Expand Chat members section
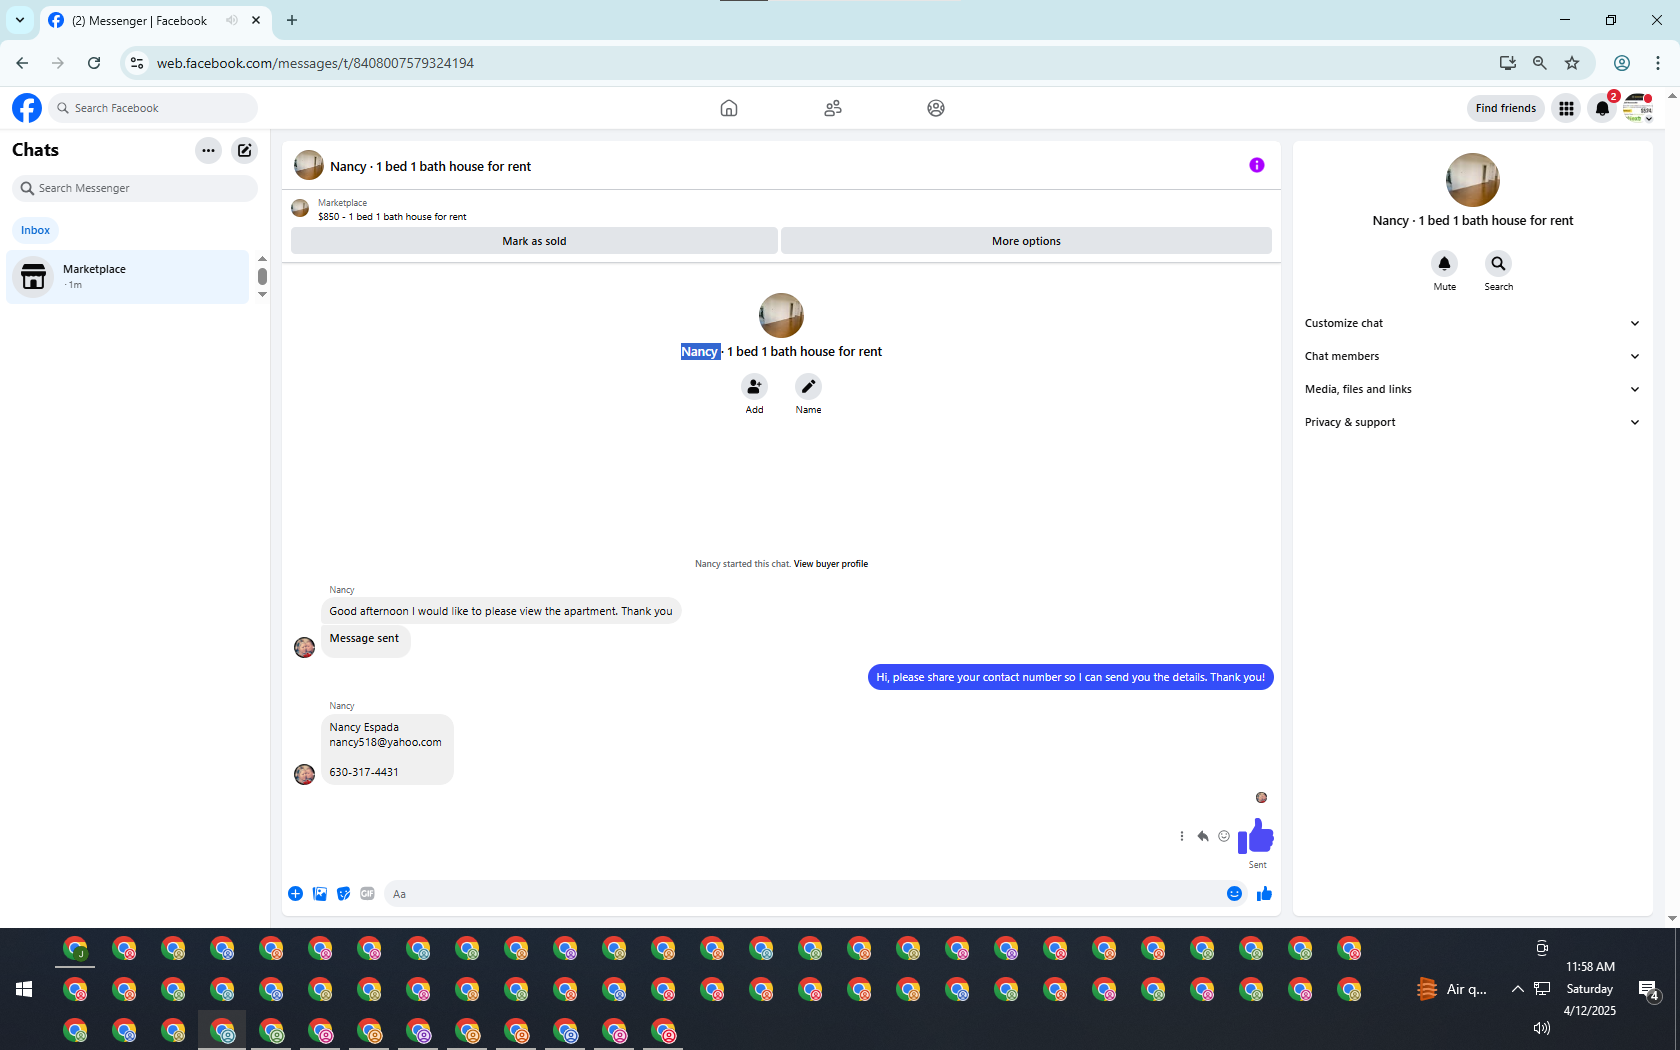 [1472, 356]
